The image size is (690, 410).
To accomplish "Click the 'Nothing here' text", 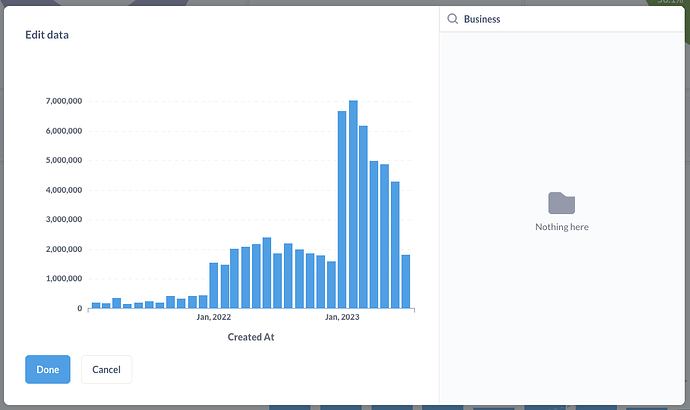I will 562,227.
